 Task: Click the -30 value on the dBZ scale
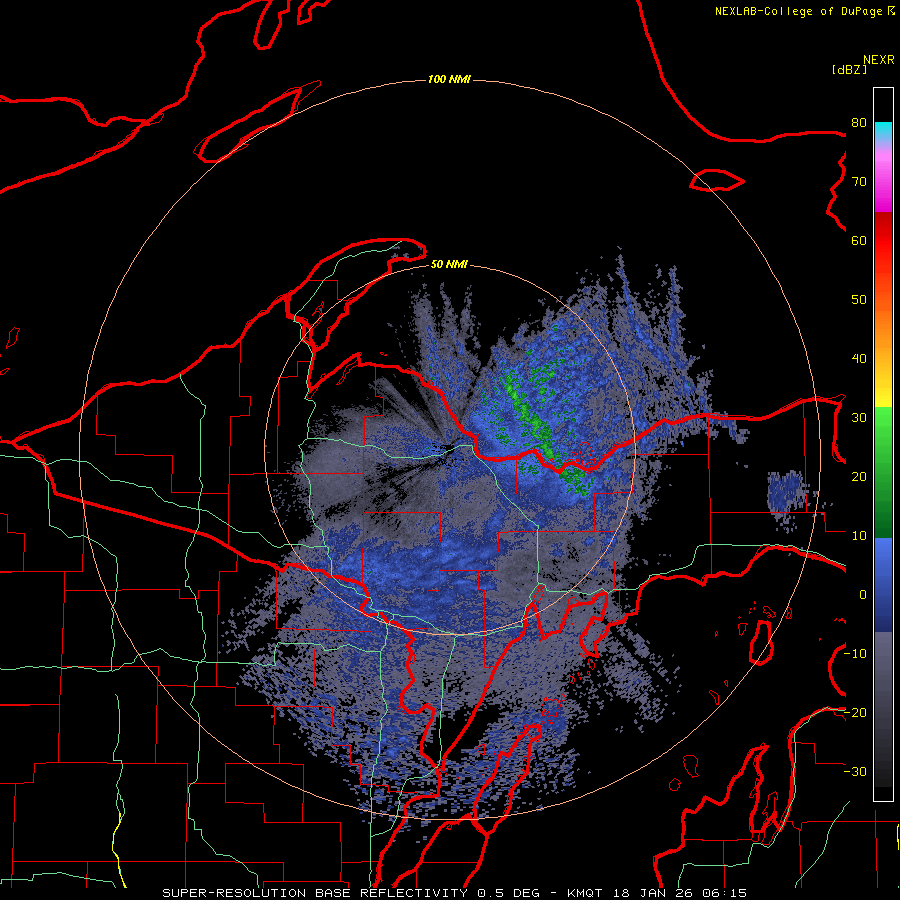coord(855,771)
